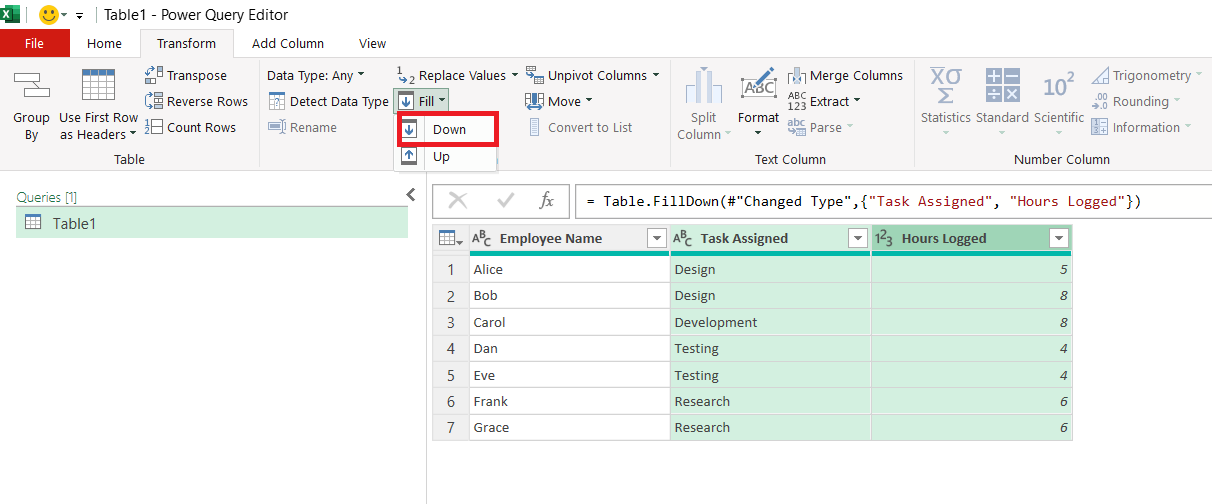Click the smiley feedback icon

tap(48, 15)
